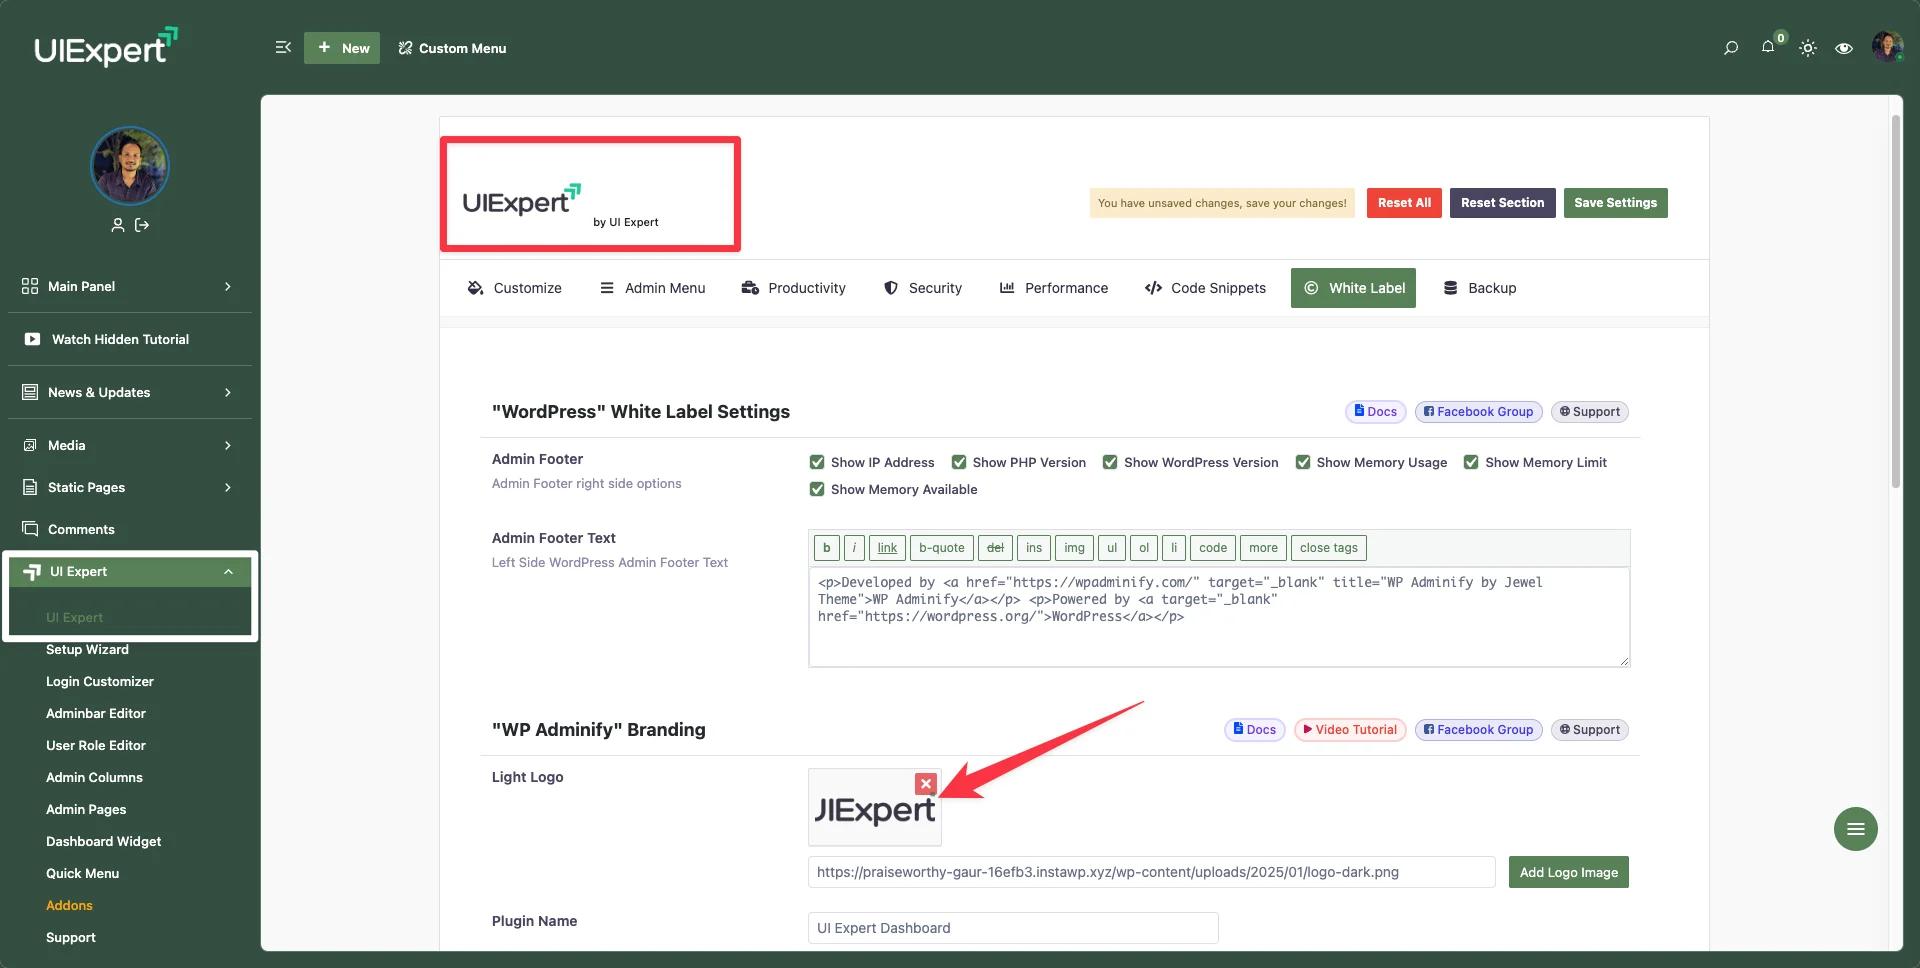Click the Watch Hidden Tutorial play icon
The image size is (1920, 968).
[x=32, y=339]
